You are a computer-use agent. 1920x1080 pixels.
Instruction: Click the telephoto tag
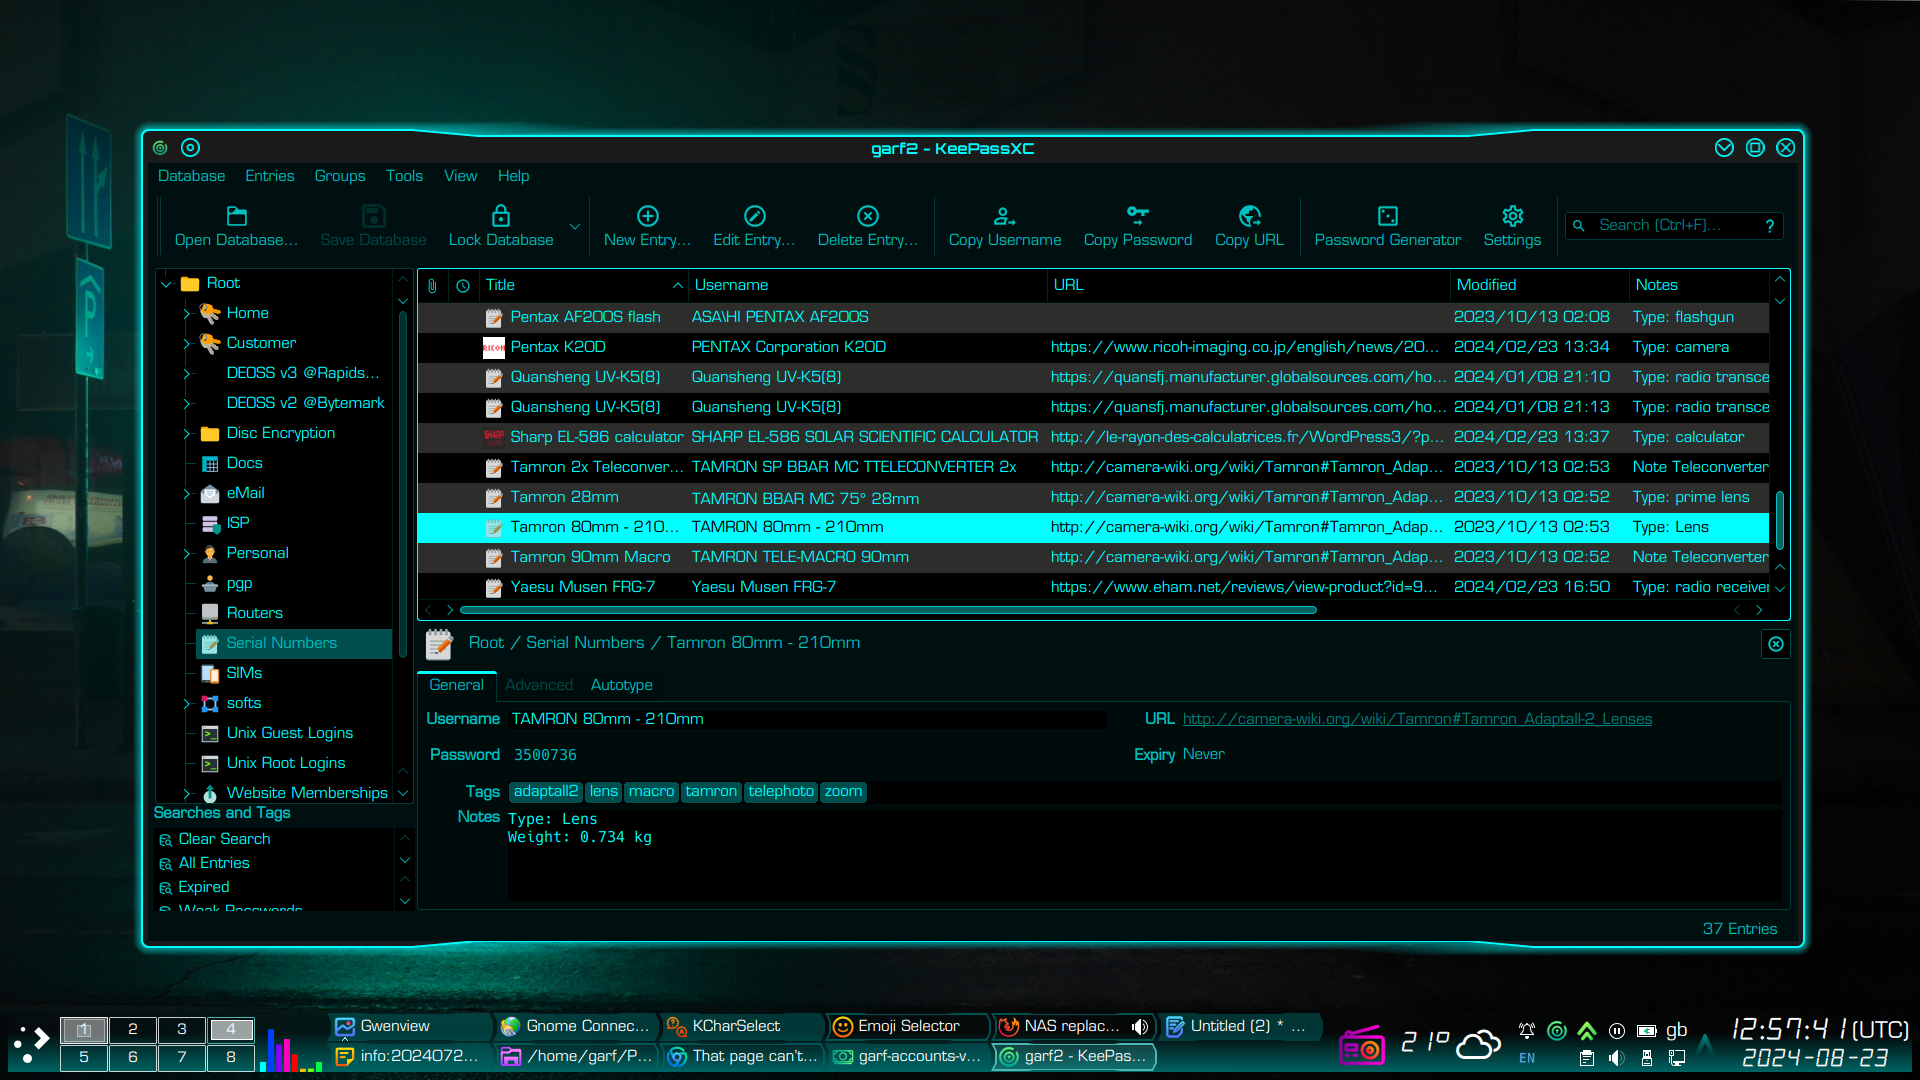click(781, 792)
